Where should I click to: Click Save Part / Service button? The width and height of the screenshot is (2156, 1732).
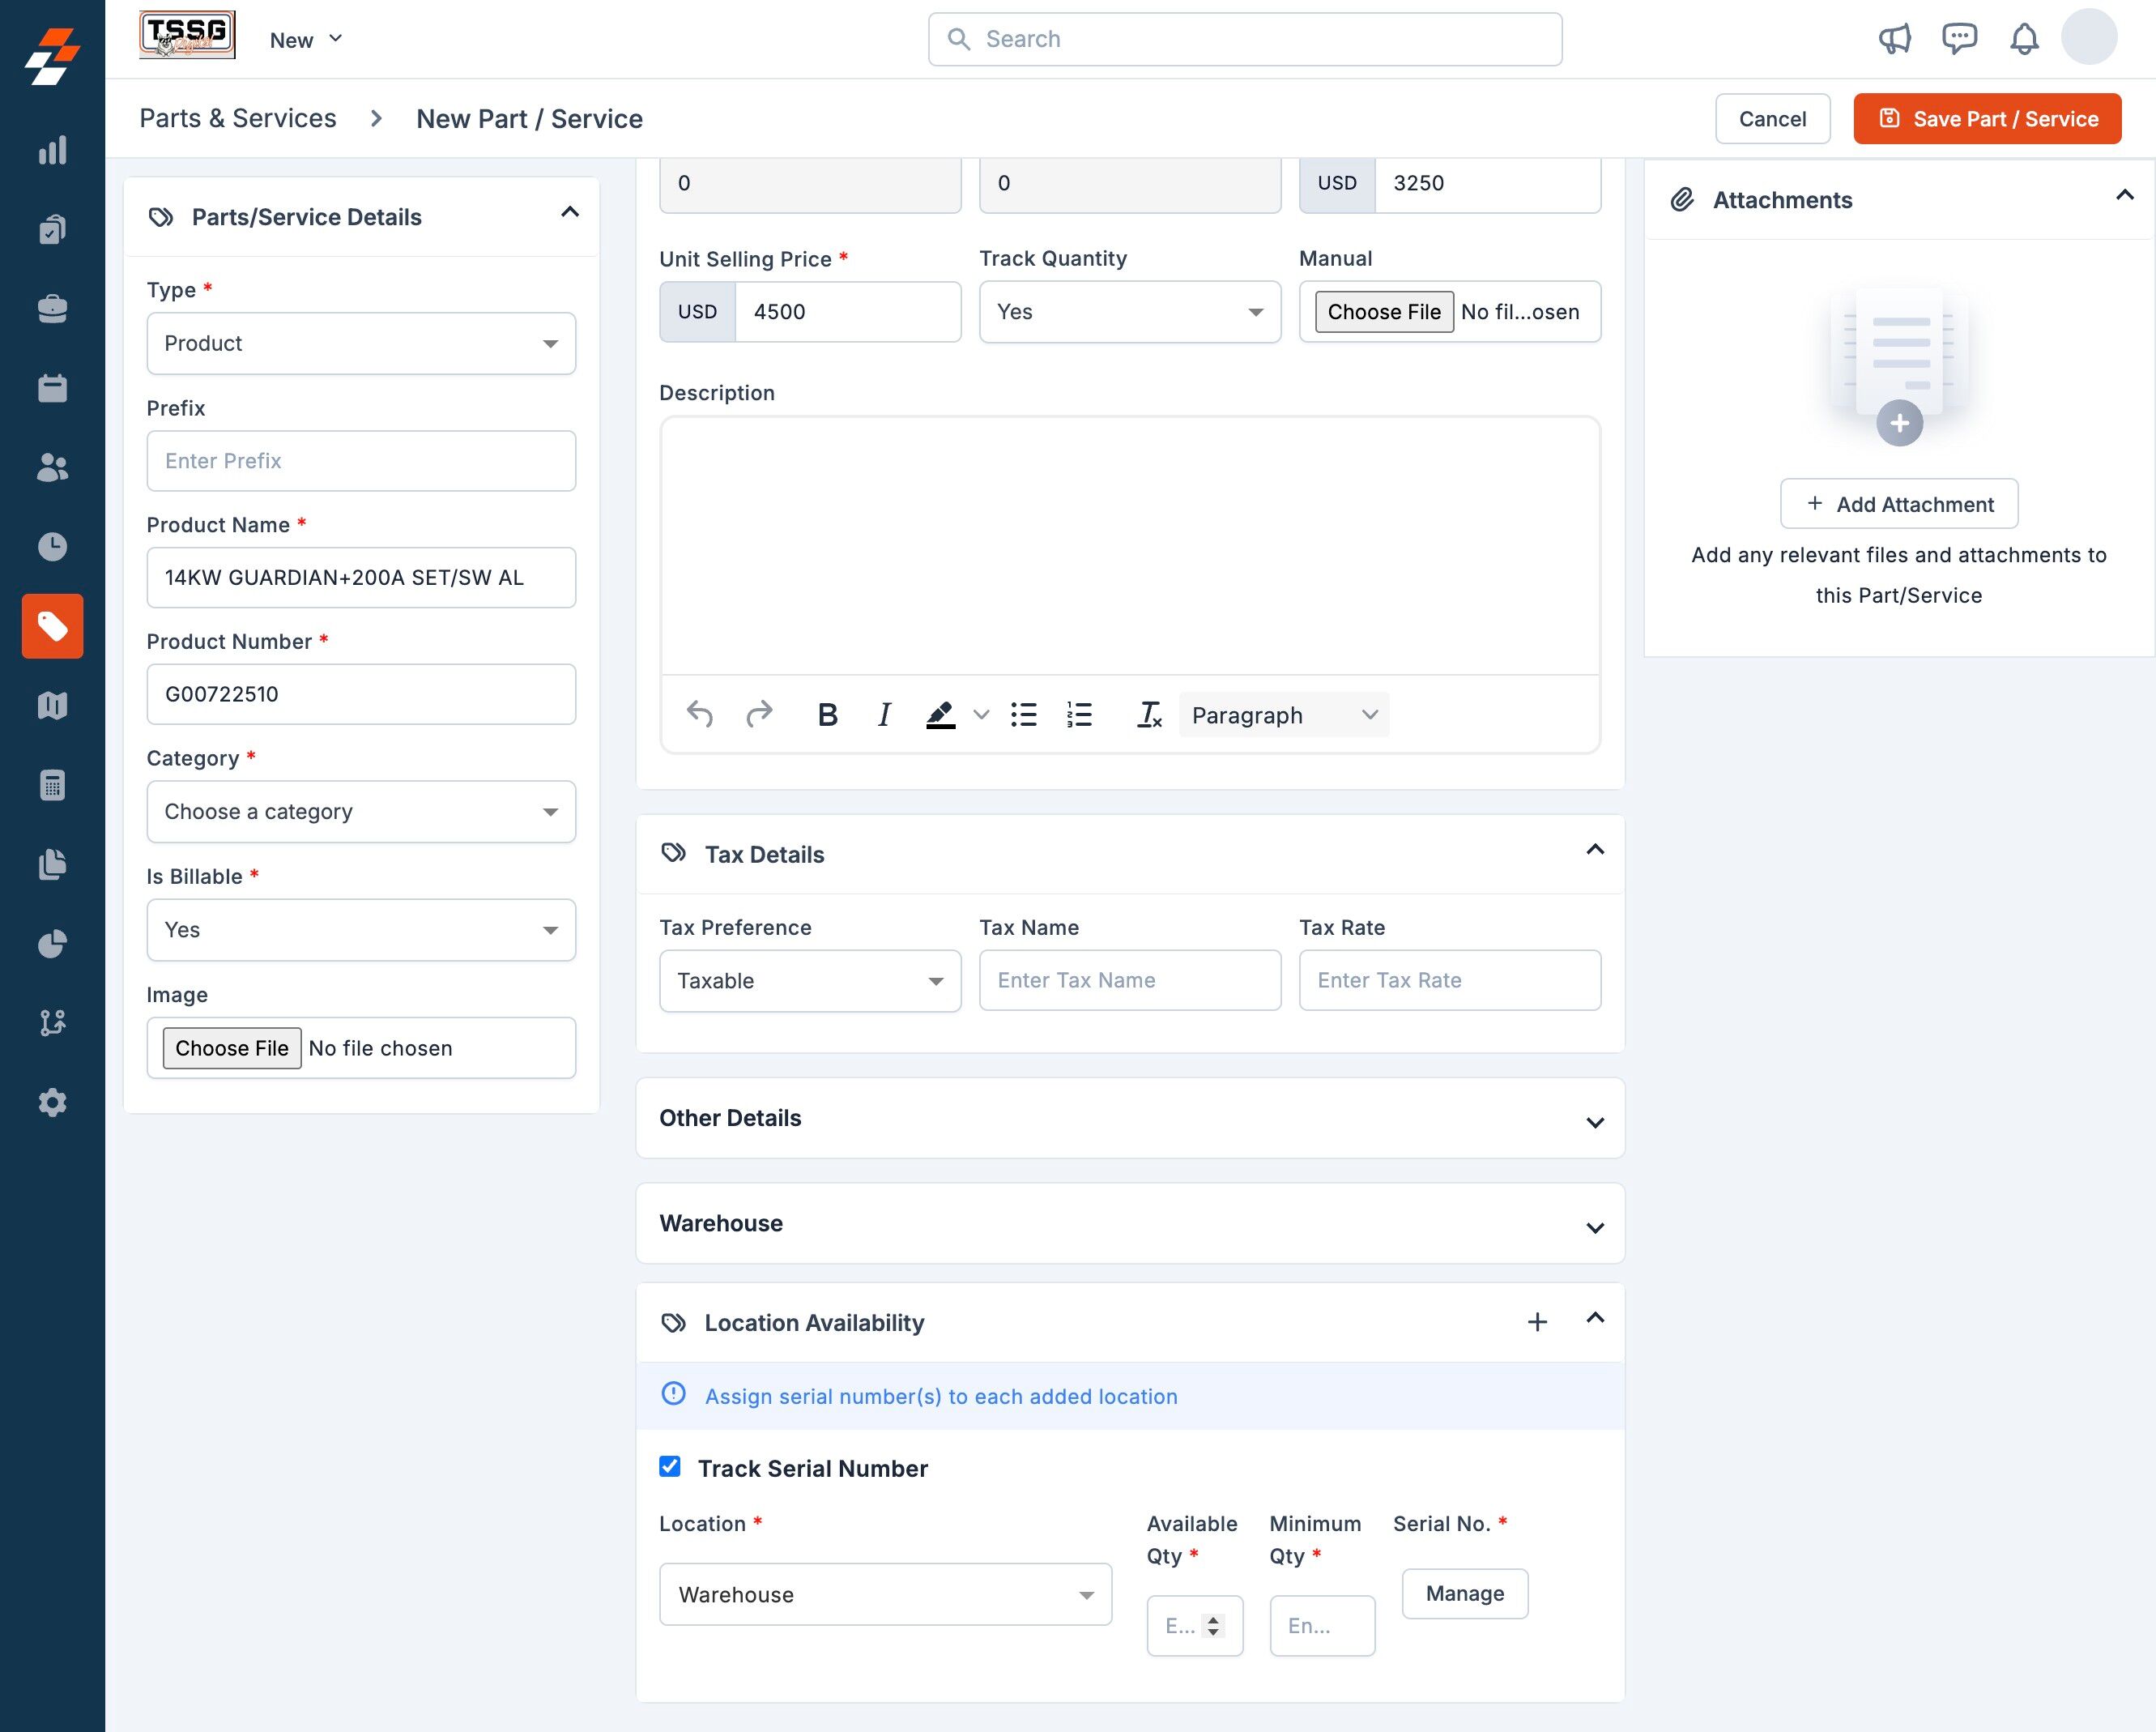pos(1987,119)
